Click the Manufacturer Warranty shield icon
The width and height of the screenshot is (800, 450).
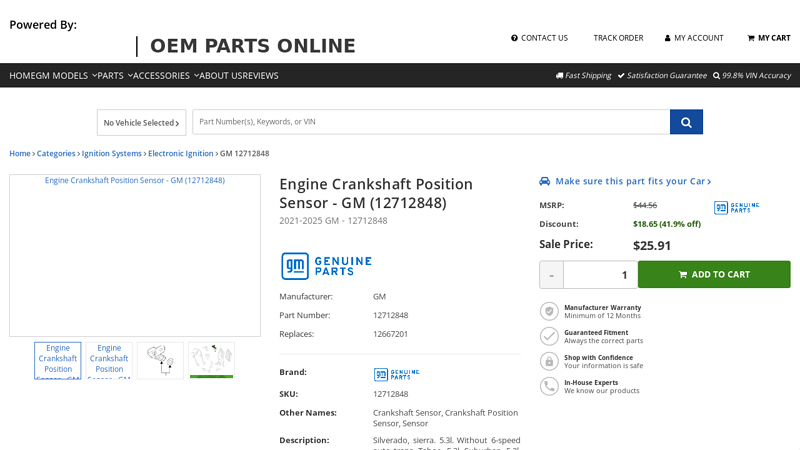549,311
